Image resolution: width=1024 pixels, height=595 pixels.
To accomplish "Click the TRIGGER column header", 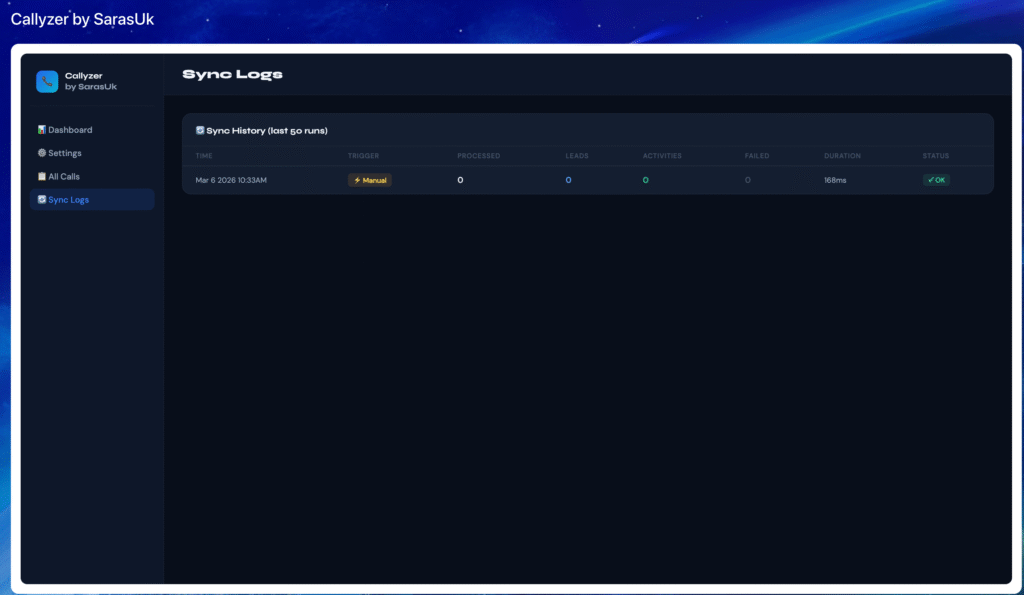I will 363,156.
